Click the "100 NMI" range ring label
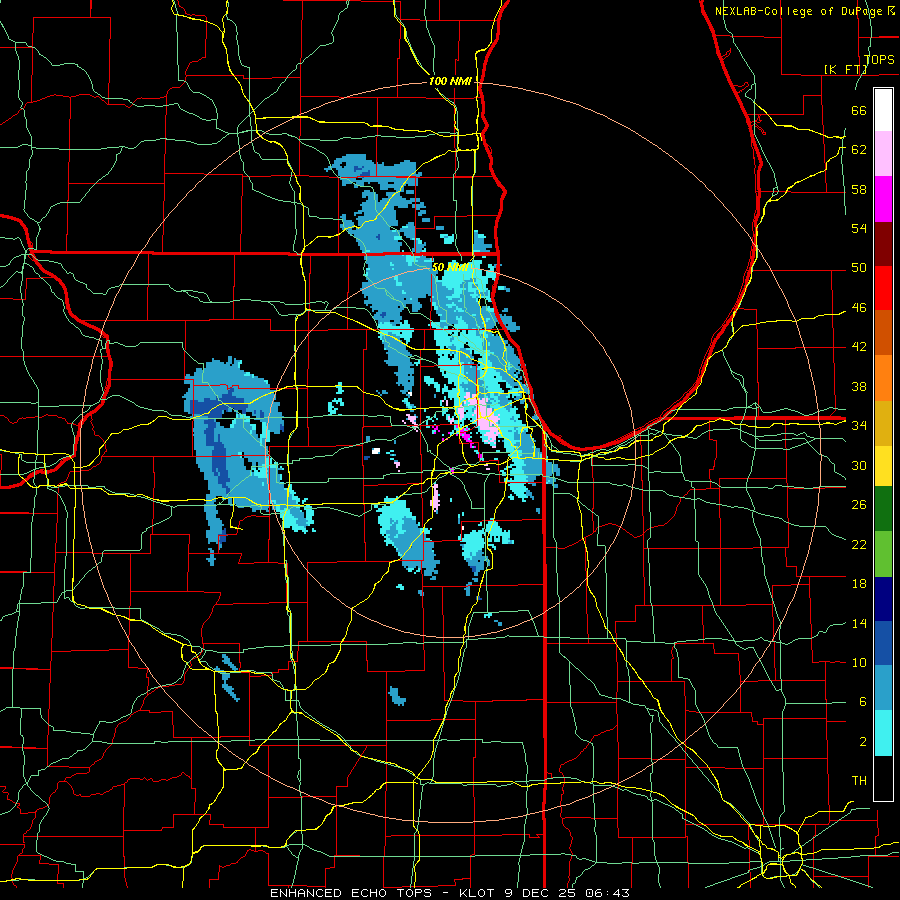The image size is (900, 900). (x=450, y=81)
